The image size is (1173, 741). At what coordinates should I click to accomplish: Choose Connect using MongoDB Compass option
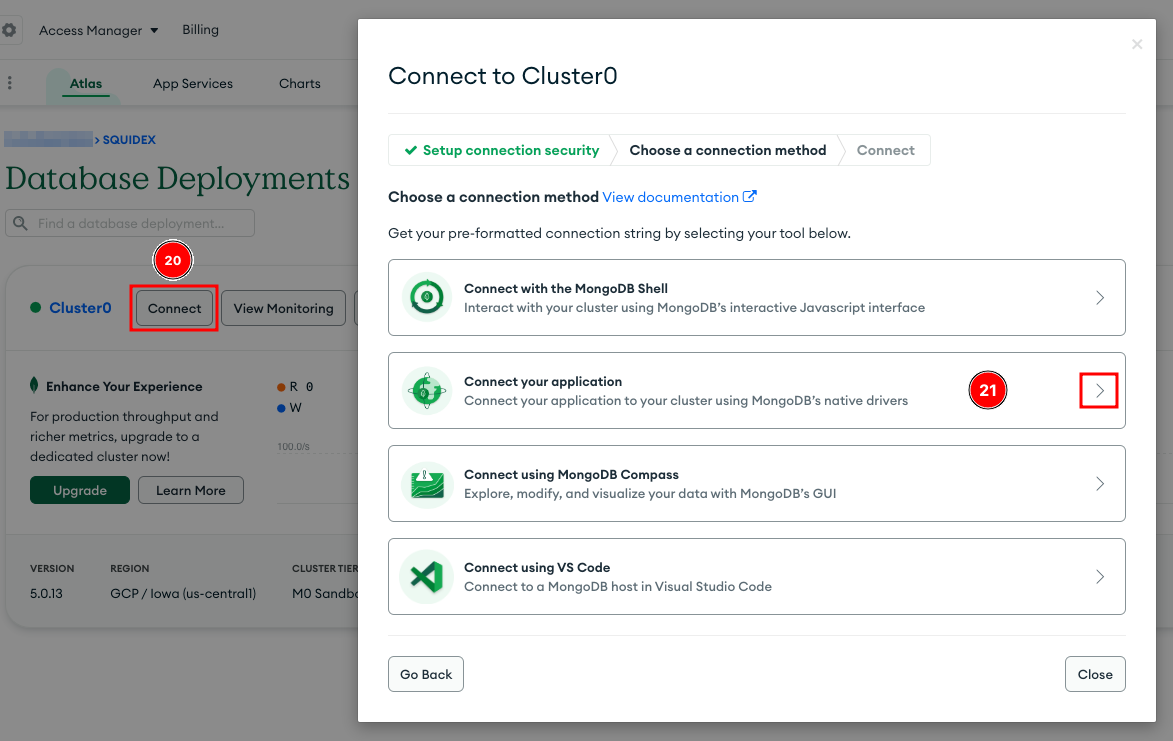click(x=757, y=484)
